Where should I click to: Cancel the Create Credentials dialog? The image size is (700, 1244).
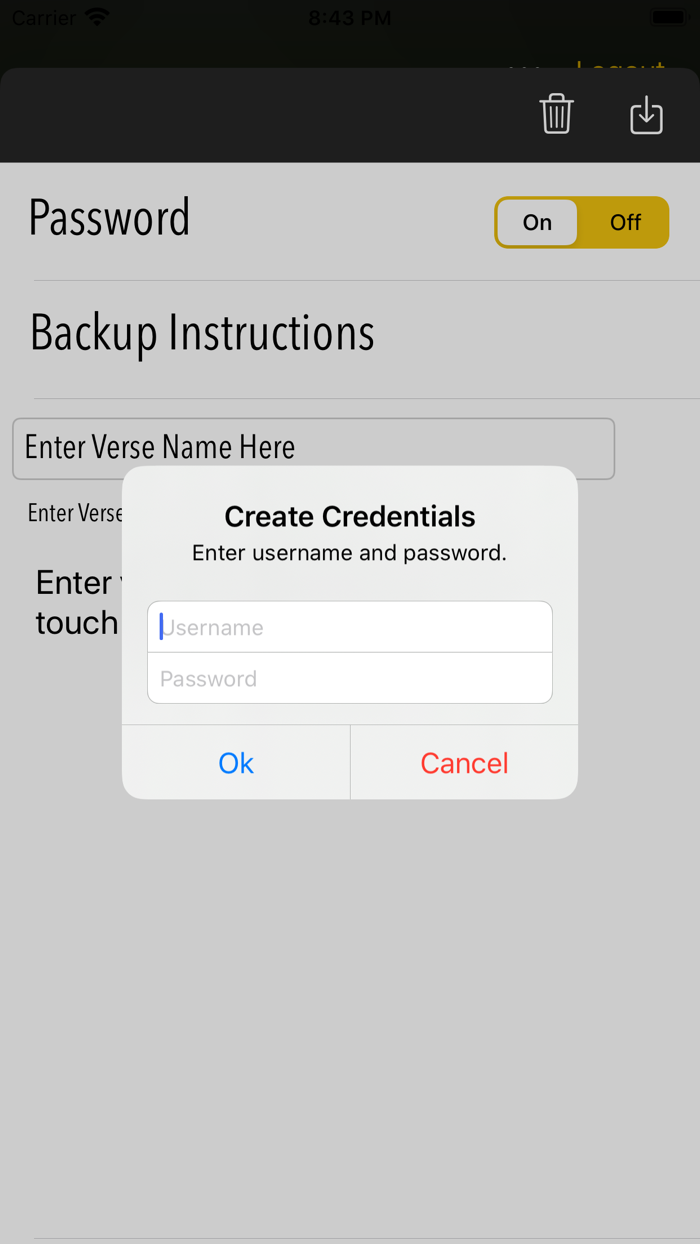(x=463, y=763)
